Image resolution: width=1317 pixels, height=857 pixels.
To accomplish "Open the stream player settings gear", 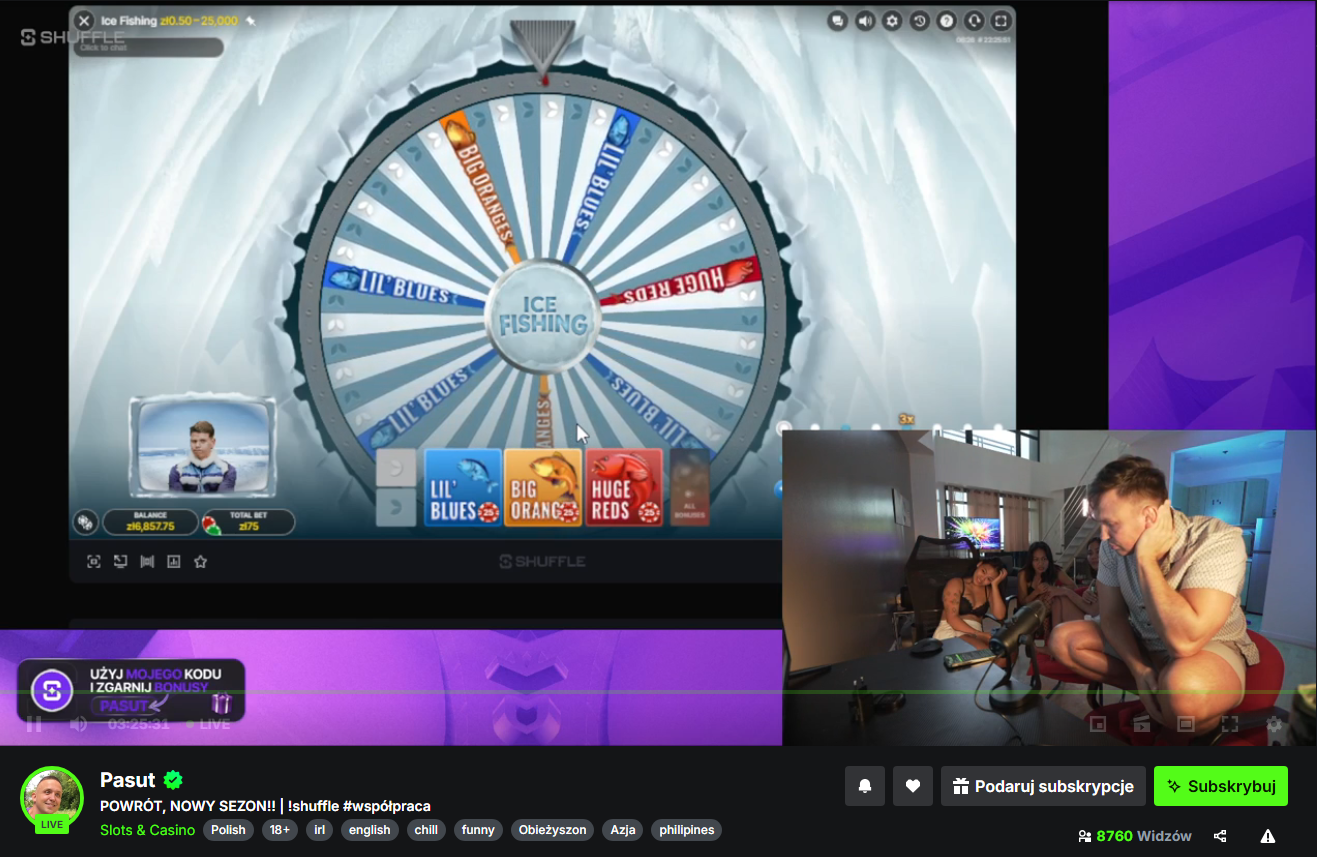I will pyautogui.click(x=1274, y=723).
